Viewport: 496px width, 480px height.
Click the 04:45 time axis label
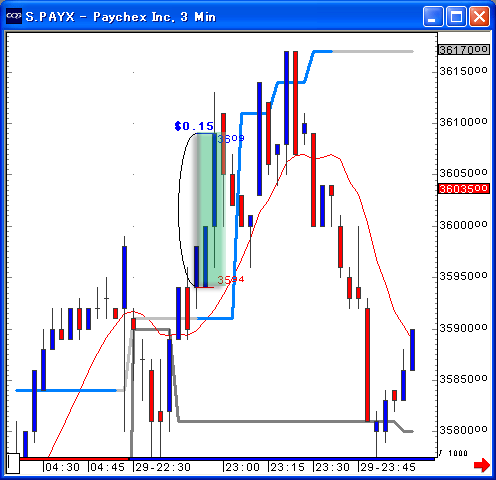tap(107, 467)
